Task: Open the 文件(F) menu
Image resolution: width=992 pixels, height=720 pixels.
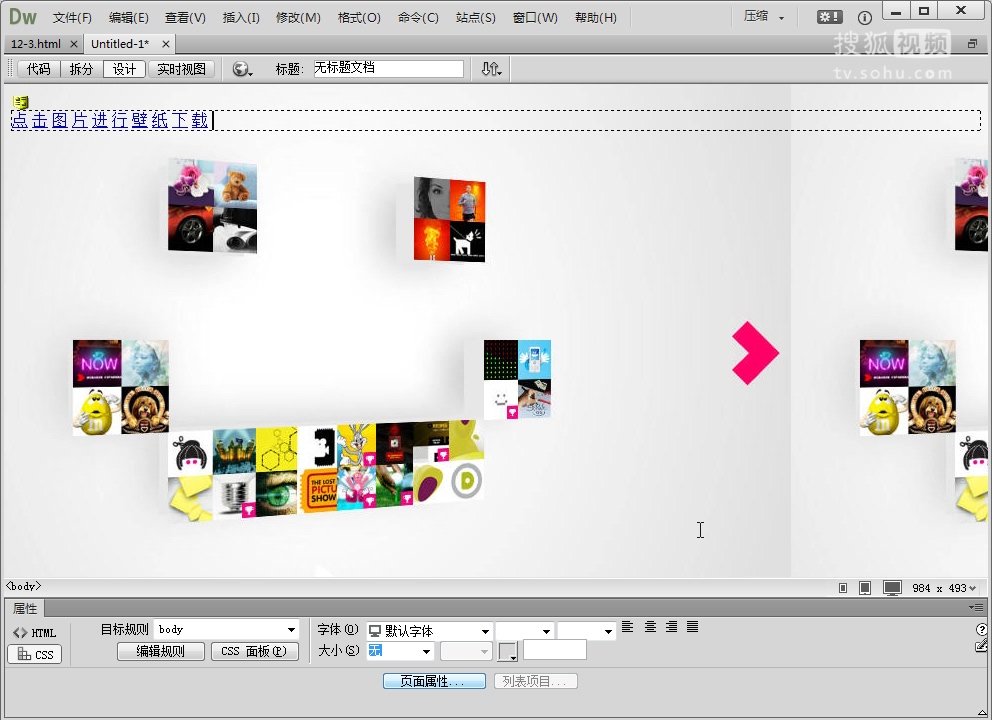Action: click(72, 18)
